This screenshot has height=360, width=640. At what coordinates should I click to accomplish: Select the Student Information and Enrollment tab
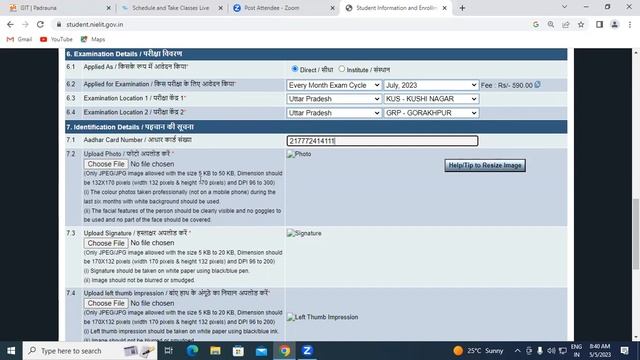tap(396, 8)
